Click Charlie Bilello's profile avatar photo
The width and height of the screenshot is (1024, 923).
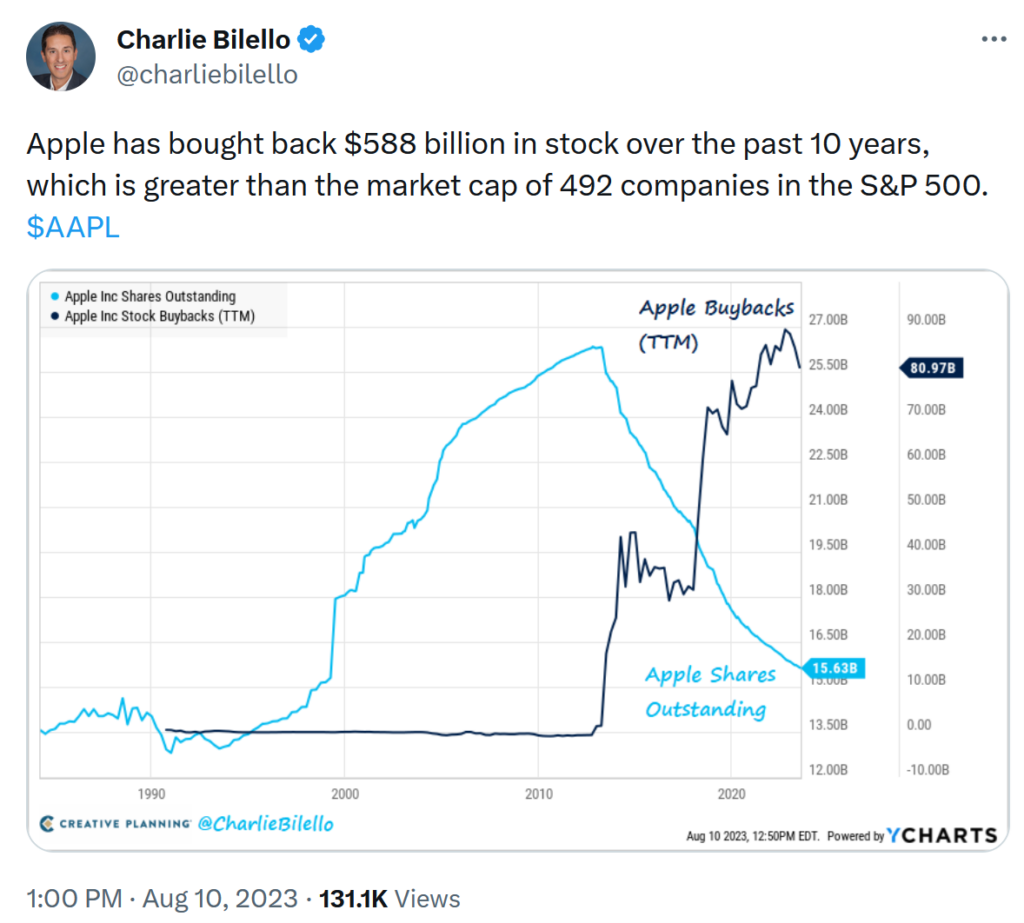click(x=61, y=56)
